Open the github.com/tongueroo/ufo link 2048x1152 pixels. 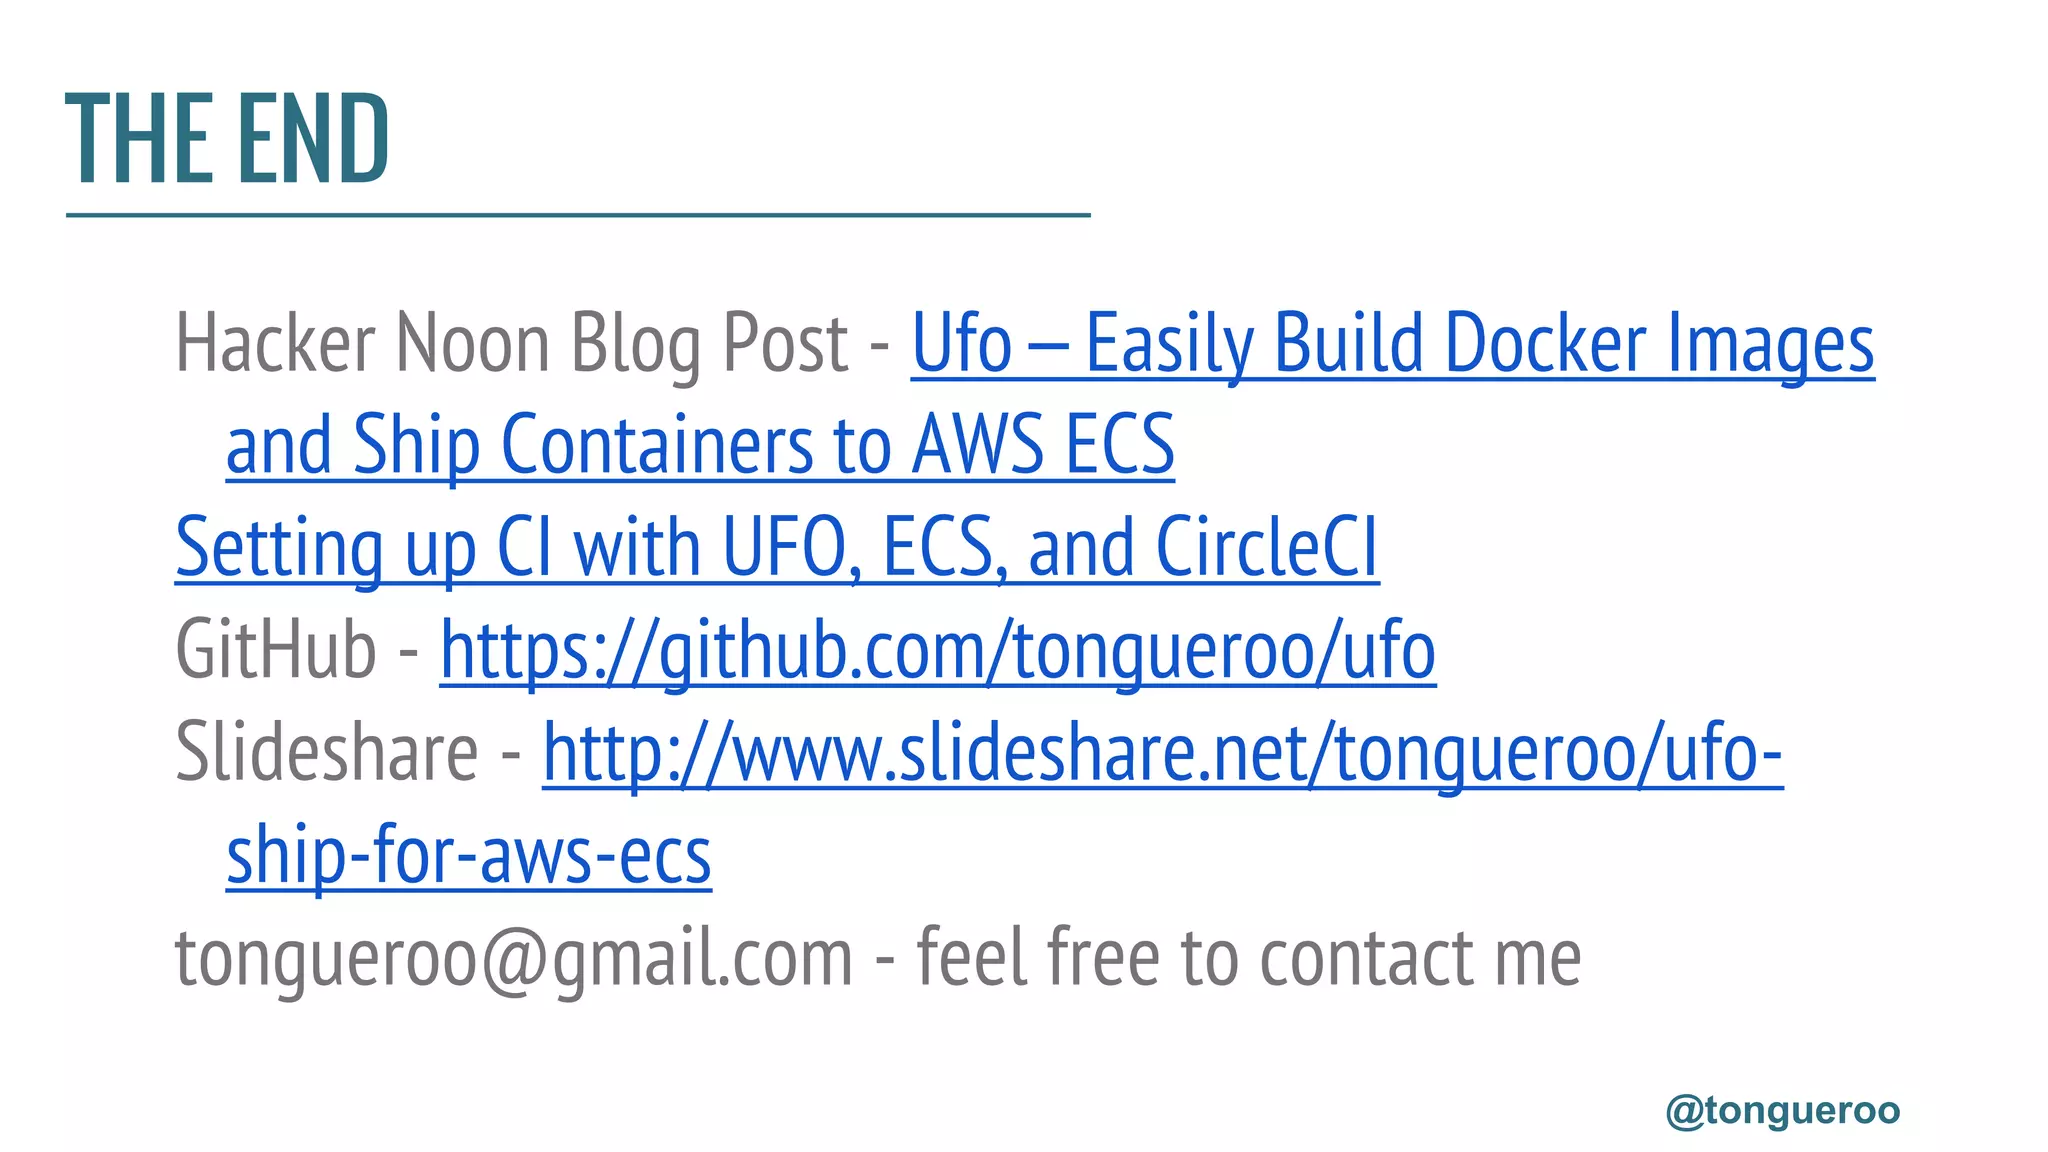pyautogui.click(x=938, y=651)
